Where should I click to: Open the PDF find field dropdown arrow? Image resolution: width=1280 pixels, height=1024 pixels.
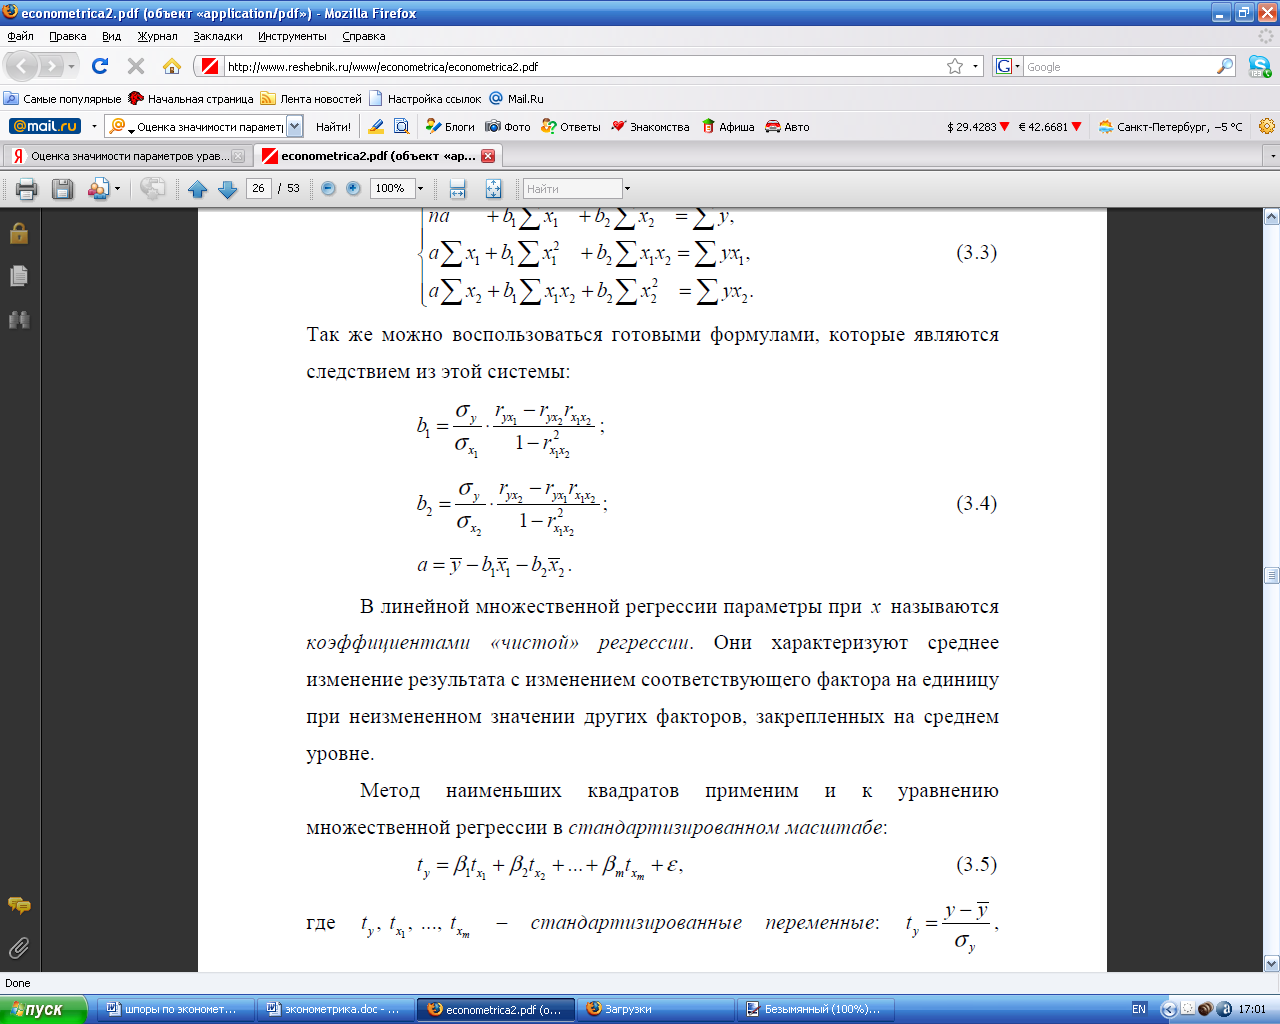[x=627, y=188]
